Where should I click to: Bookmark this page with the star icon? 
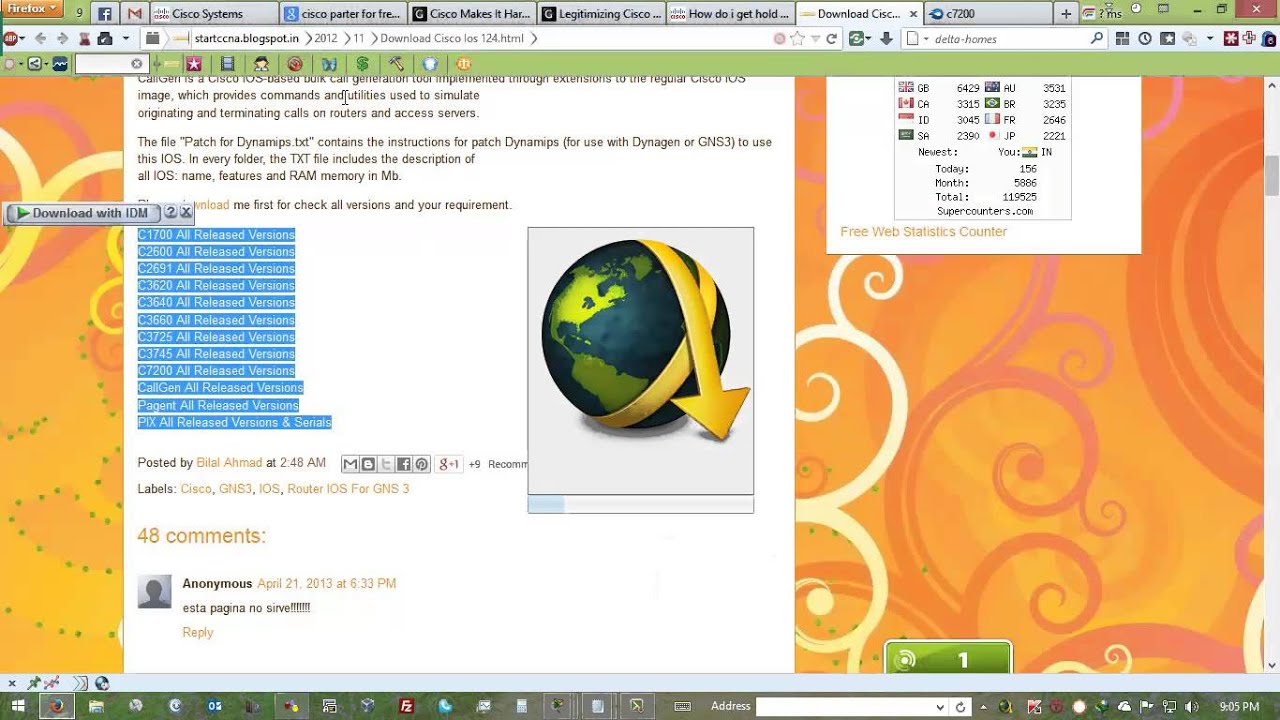pyautogui.click(x=797, y=38)
